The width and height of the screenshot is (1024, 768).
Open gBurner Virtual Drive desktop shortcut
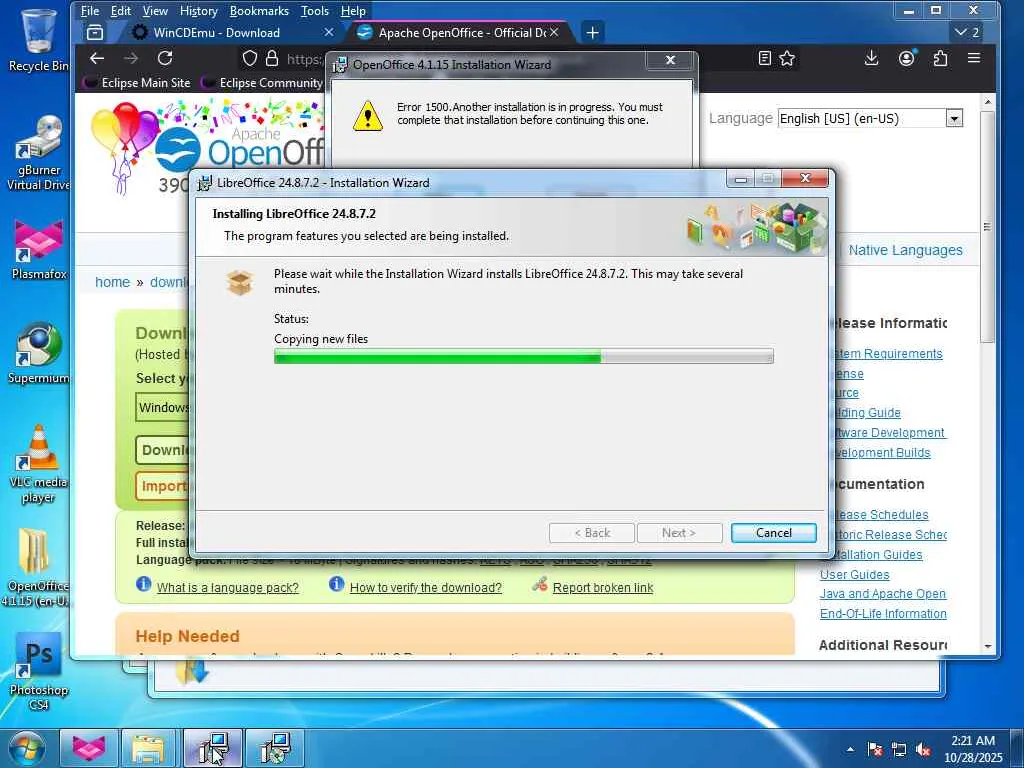(x=38, y=153)
